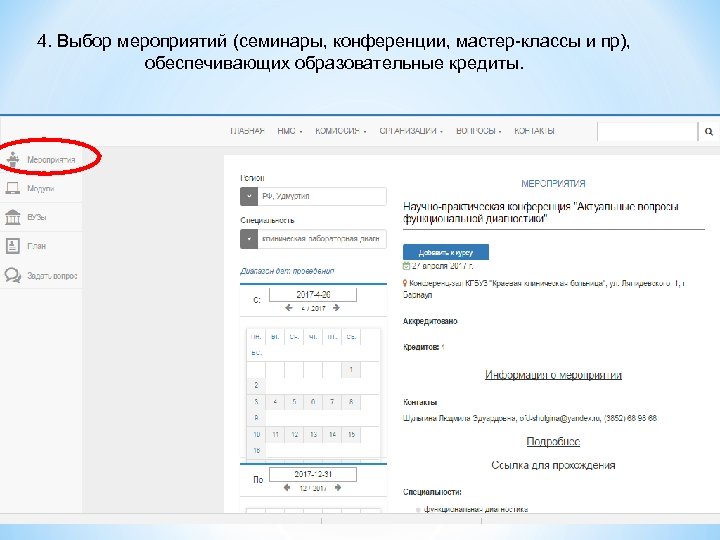720x540 pixels.
Task: Open КОНТАКТЫ page
Action: [x=534, y=131]
